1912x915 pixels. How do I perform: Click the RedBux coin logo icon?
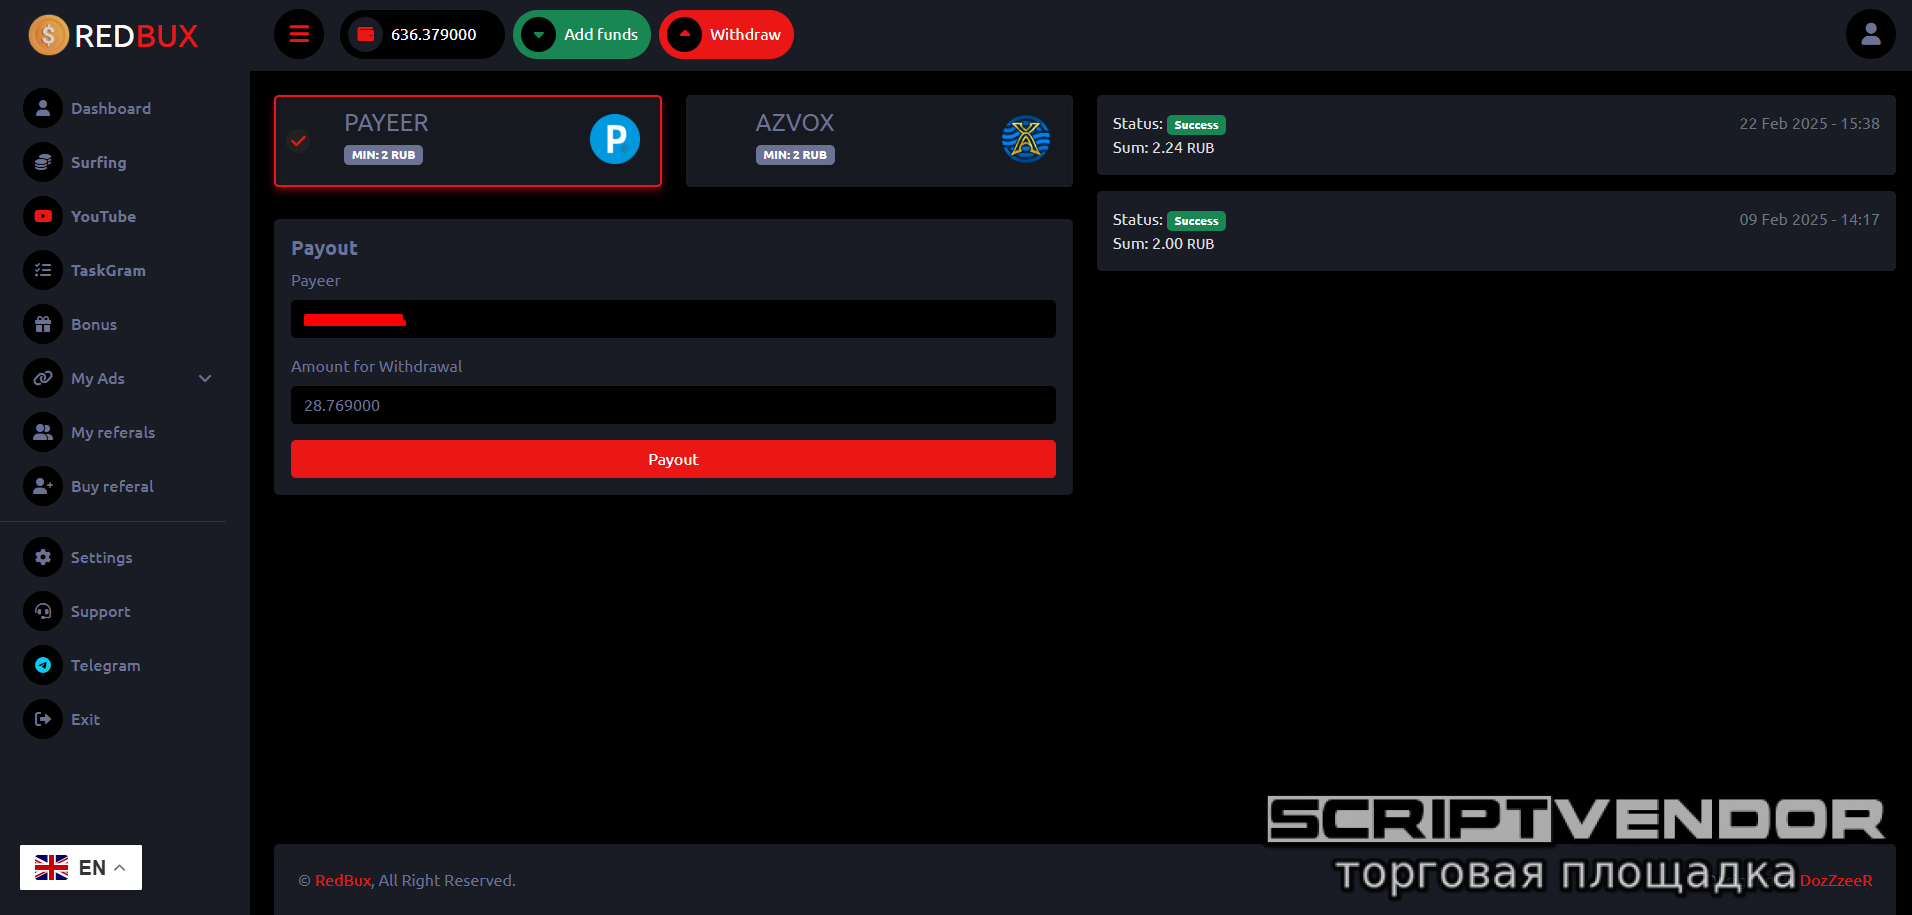pyautogui.click(x=48, y=35)
